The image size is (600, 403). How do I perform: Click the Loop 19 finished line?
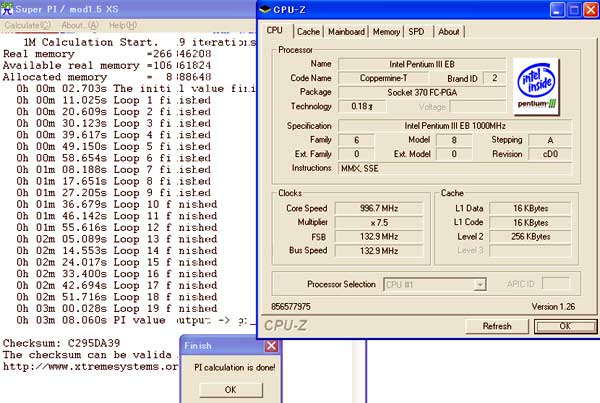(117, 308)
